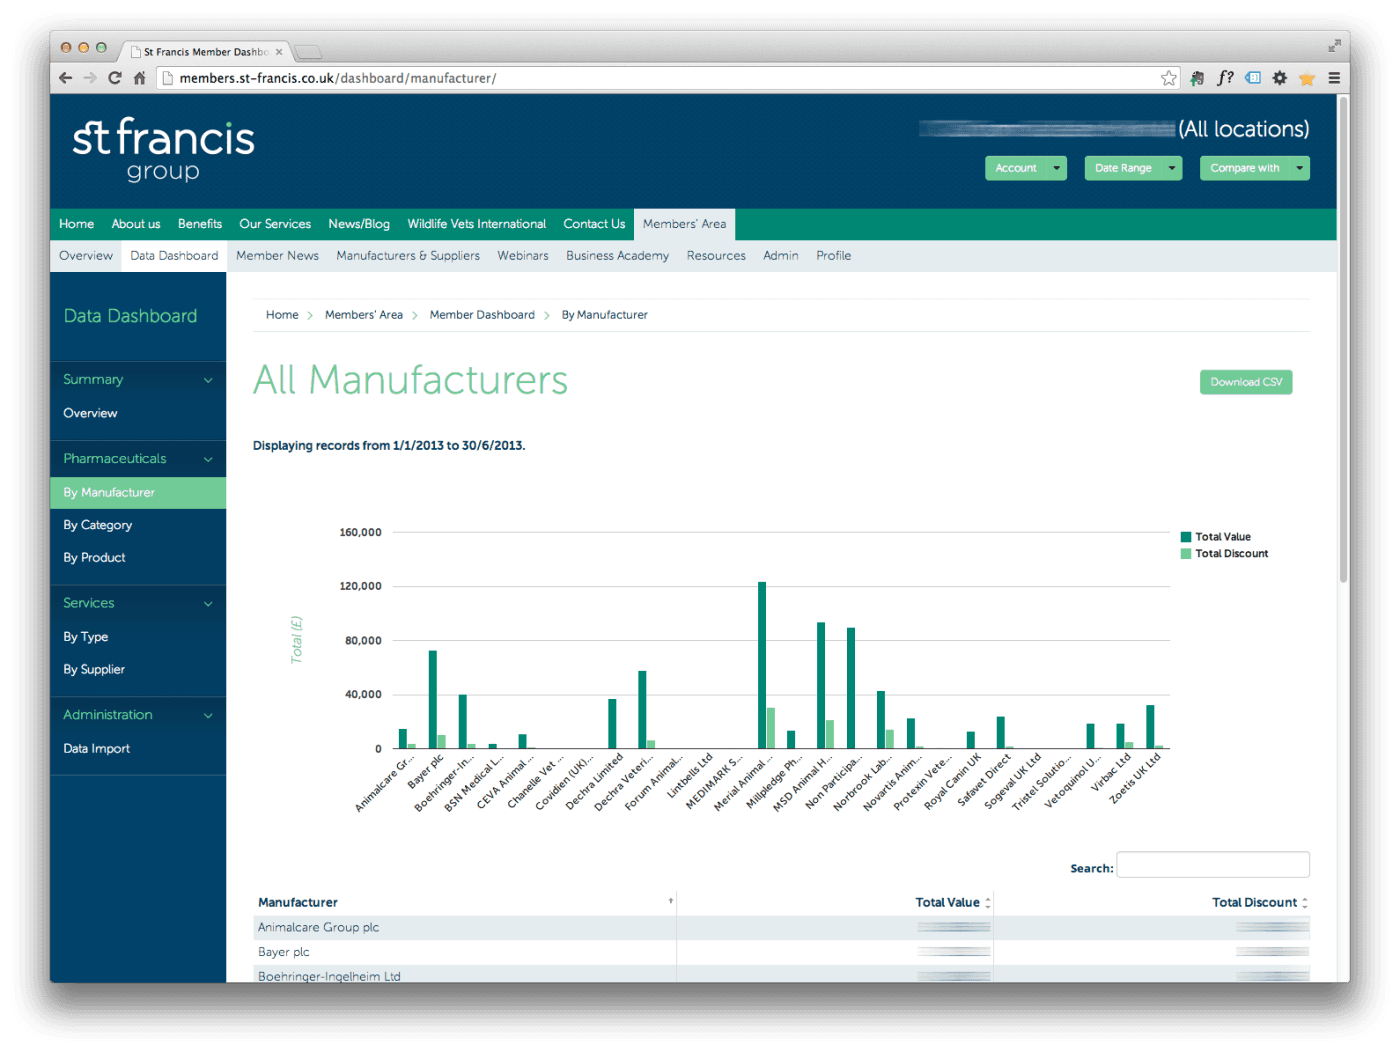
Task: Click the Home breadcrumb link
Action: click(x=282, y=315)
